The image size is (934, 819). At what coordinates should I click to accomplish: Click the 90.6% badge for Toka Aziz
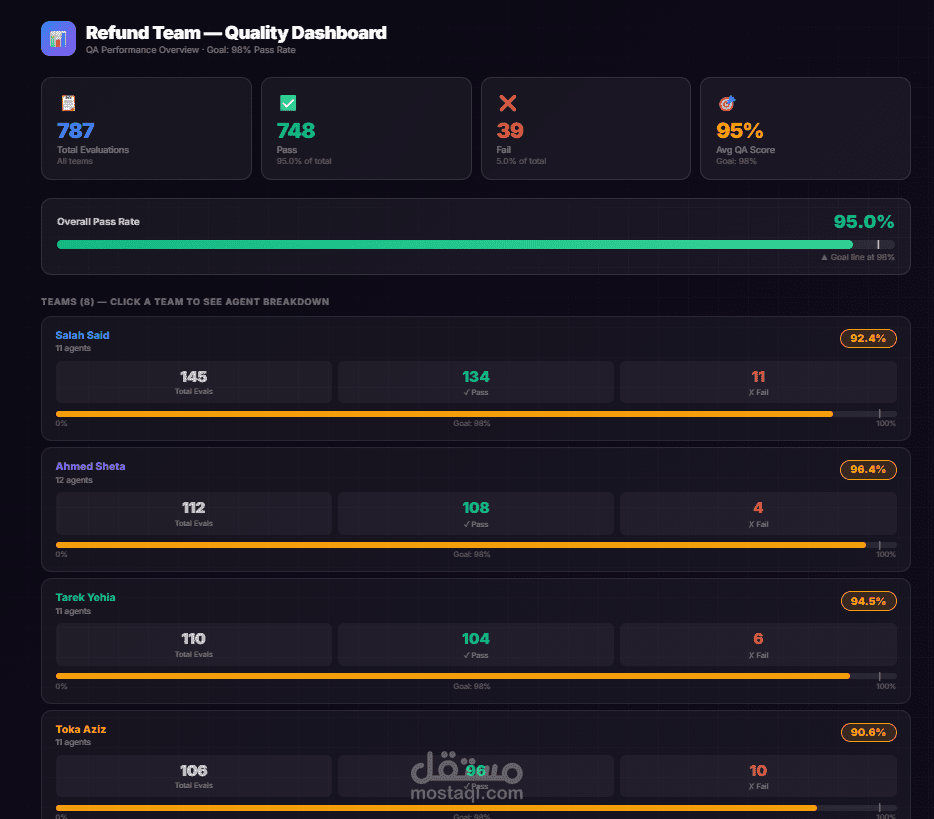pos(868,732)
